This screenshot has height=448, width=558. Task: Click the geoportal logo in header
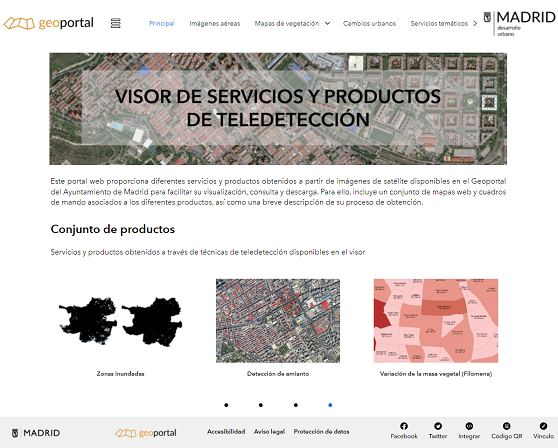tap(48, 23)
